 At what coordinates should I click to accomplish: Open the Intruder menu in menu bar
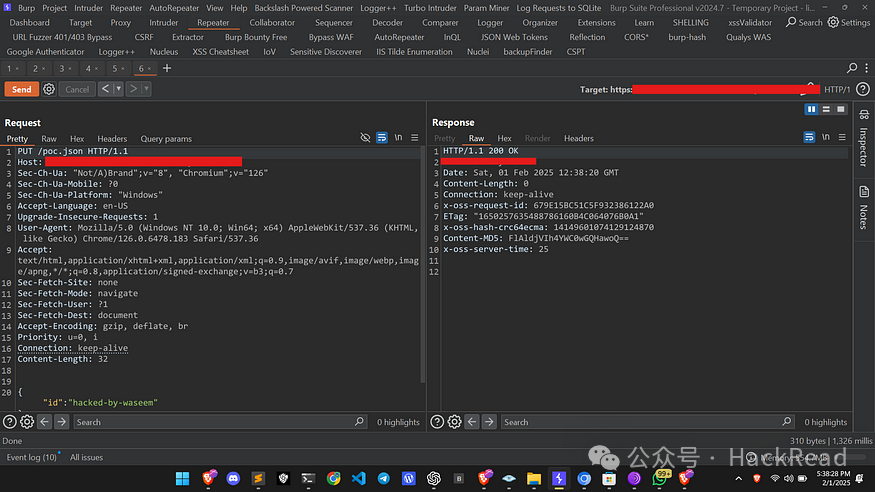coord(89,8)
